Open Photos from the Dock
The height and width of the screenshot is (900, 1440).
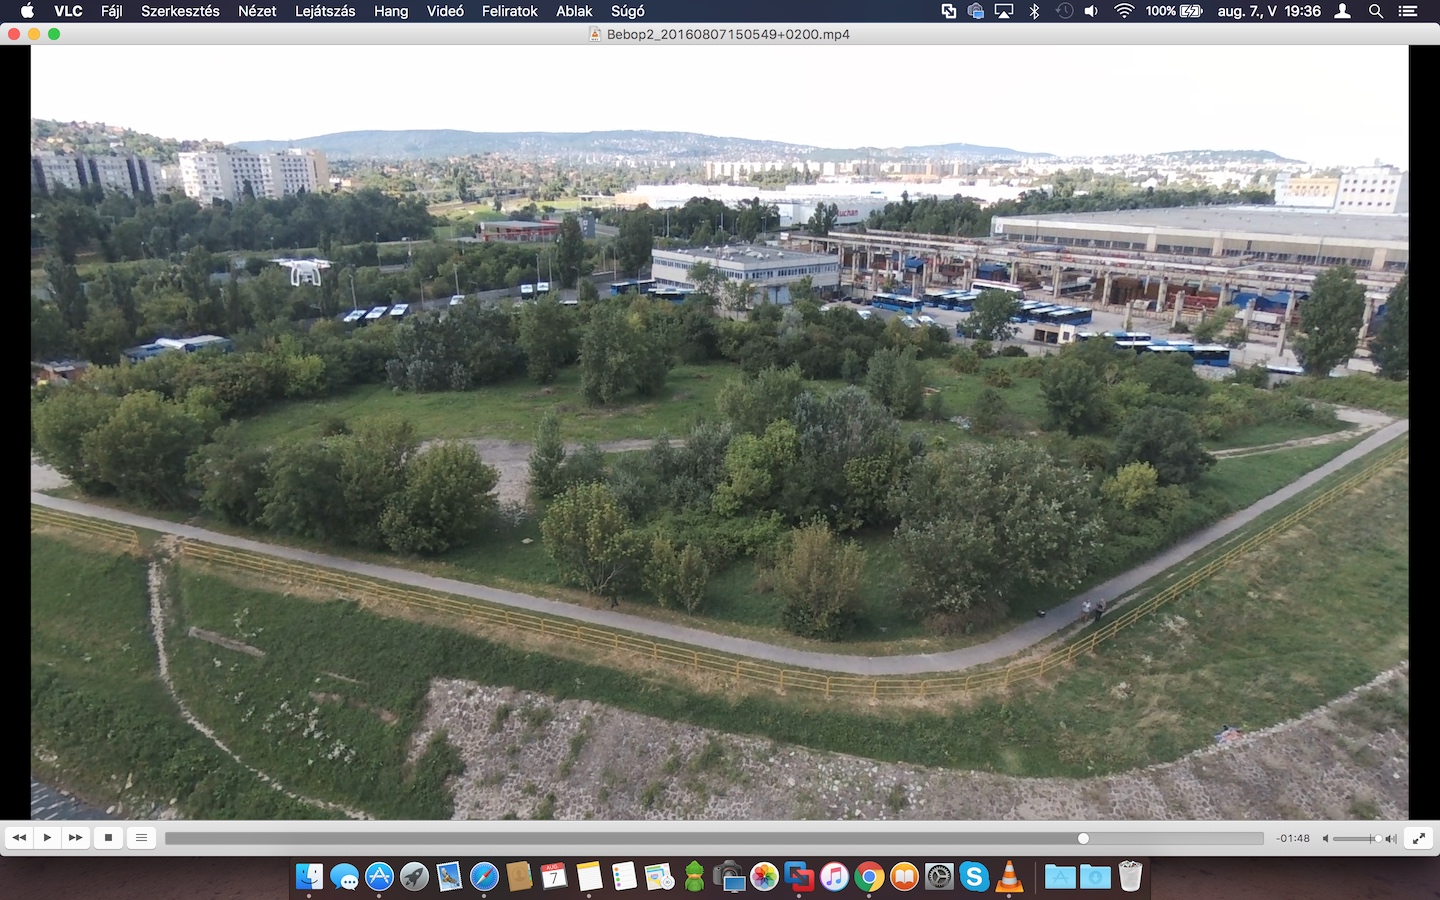pyautogui.click(x=764, y=877)
